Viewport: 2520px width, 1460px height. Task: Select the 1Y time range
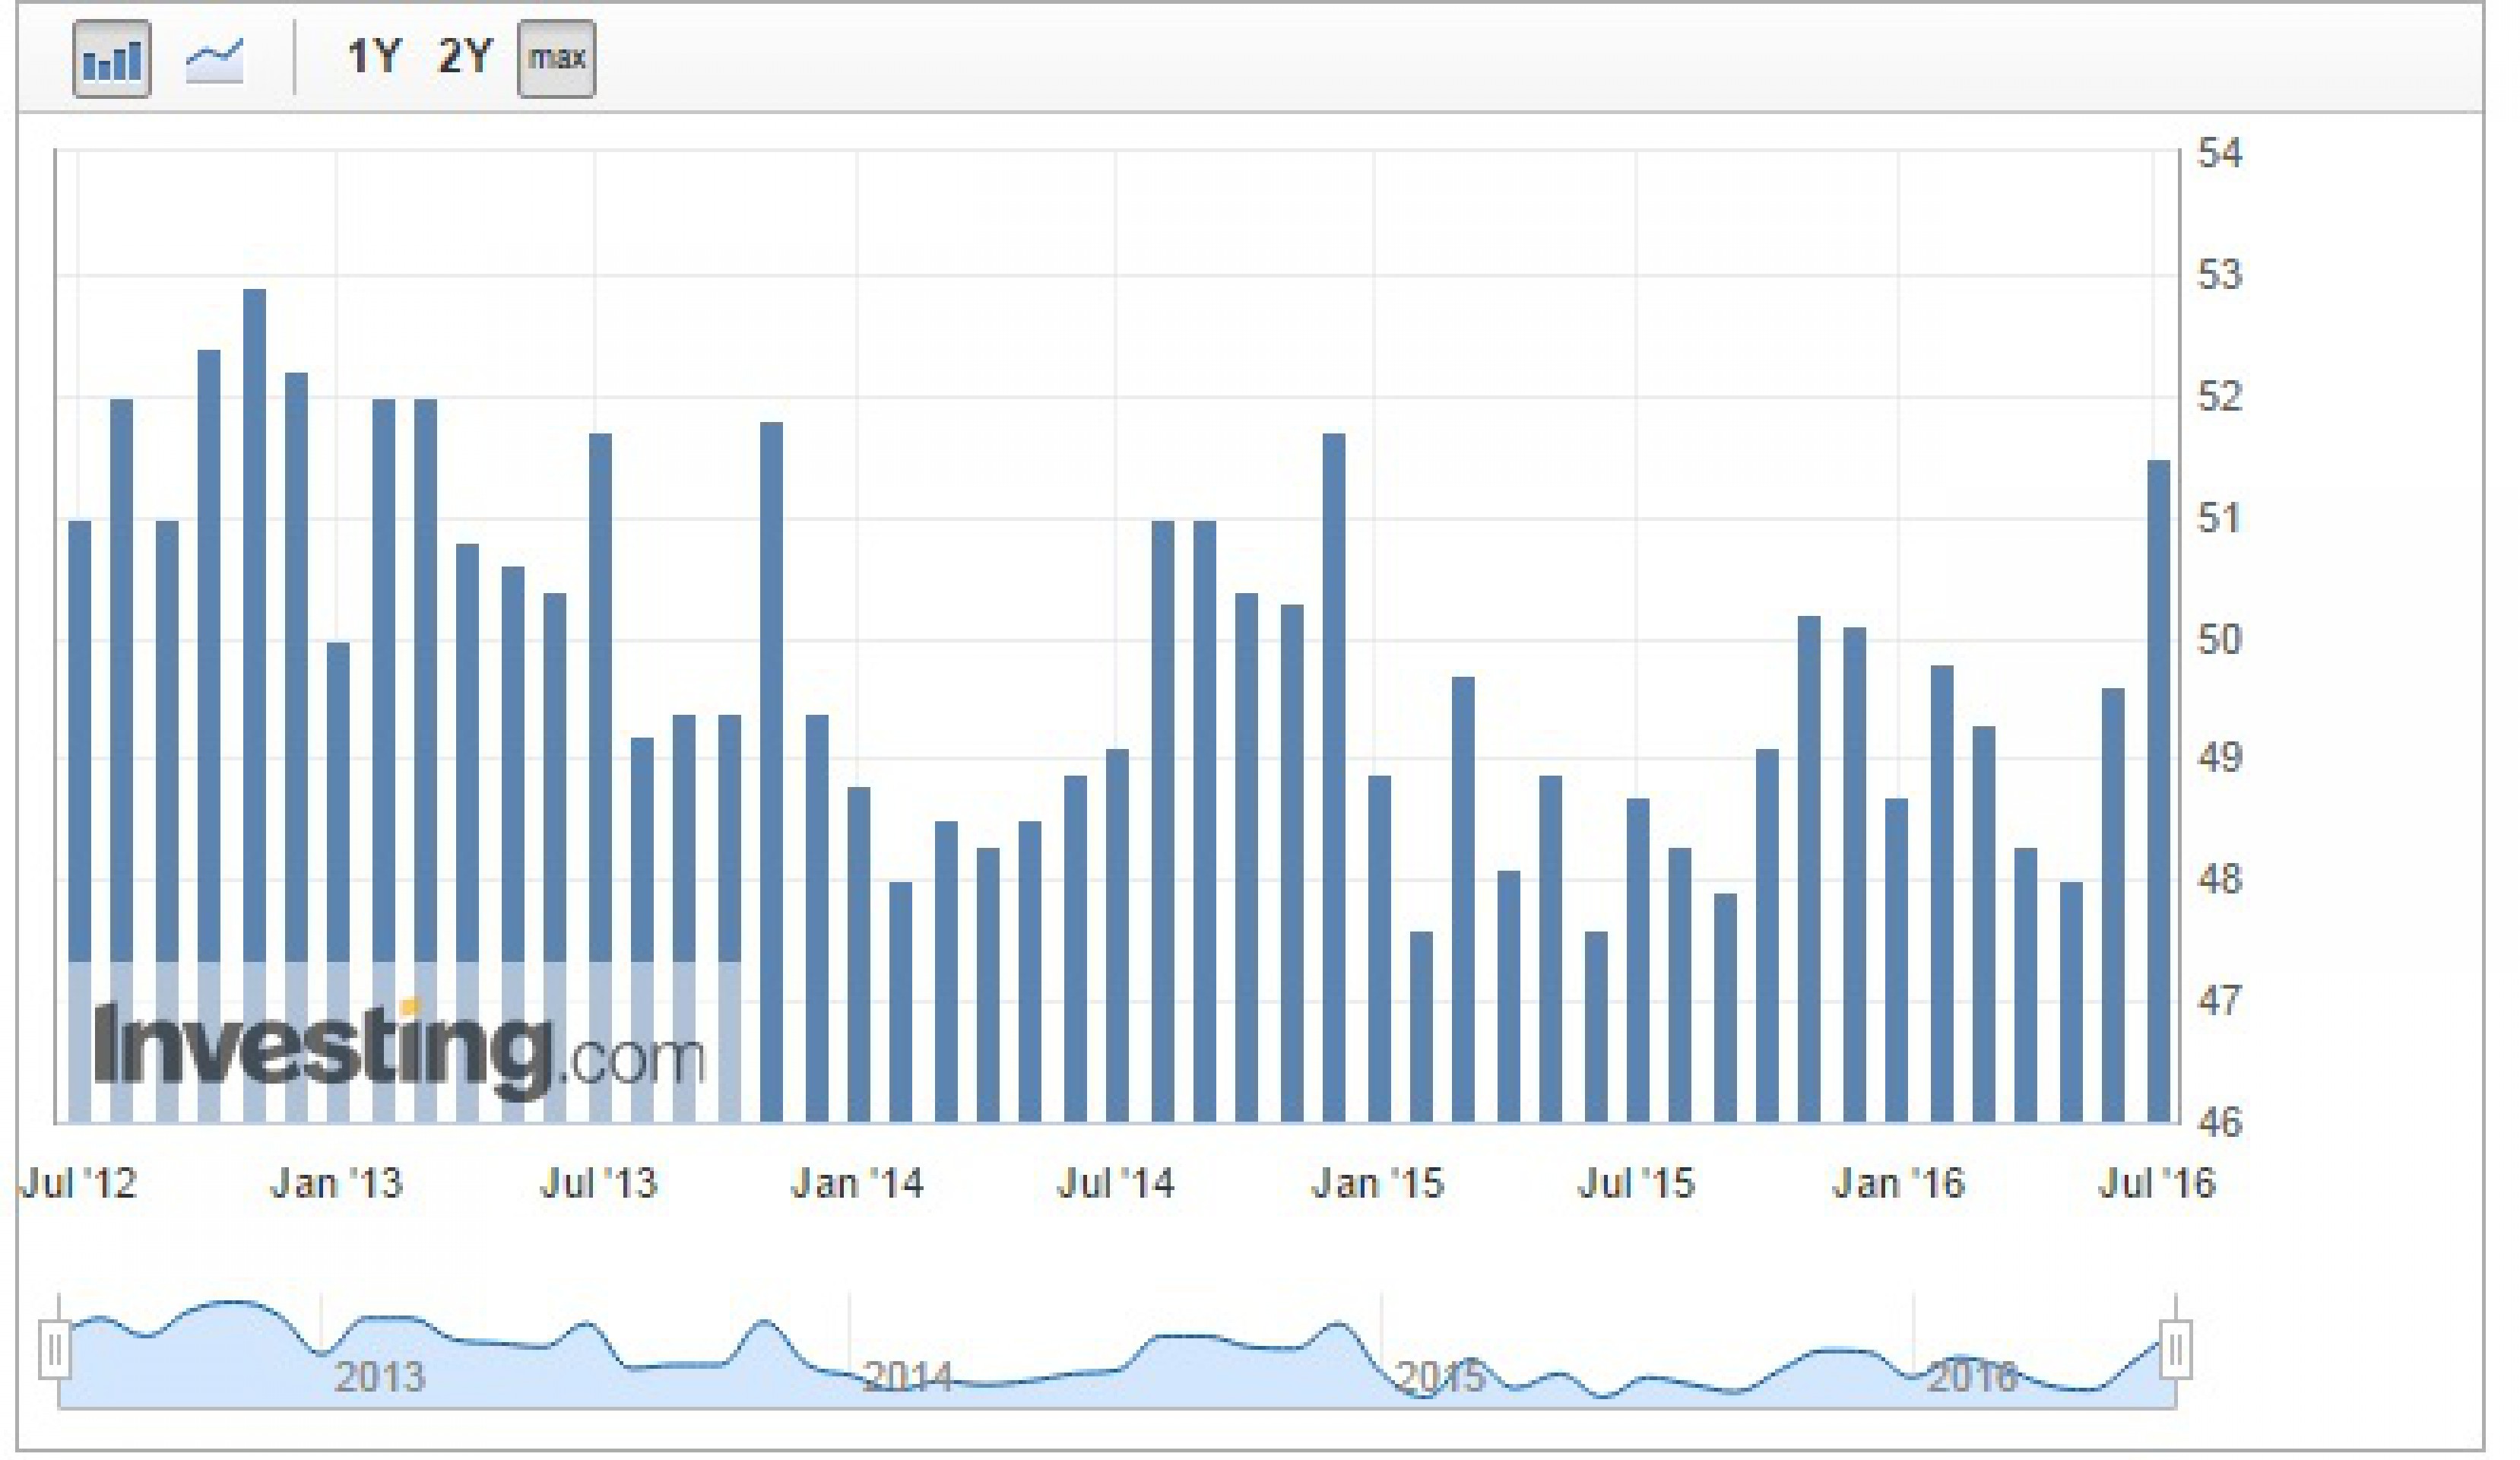pos(373,57)
